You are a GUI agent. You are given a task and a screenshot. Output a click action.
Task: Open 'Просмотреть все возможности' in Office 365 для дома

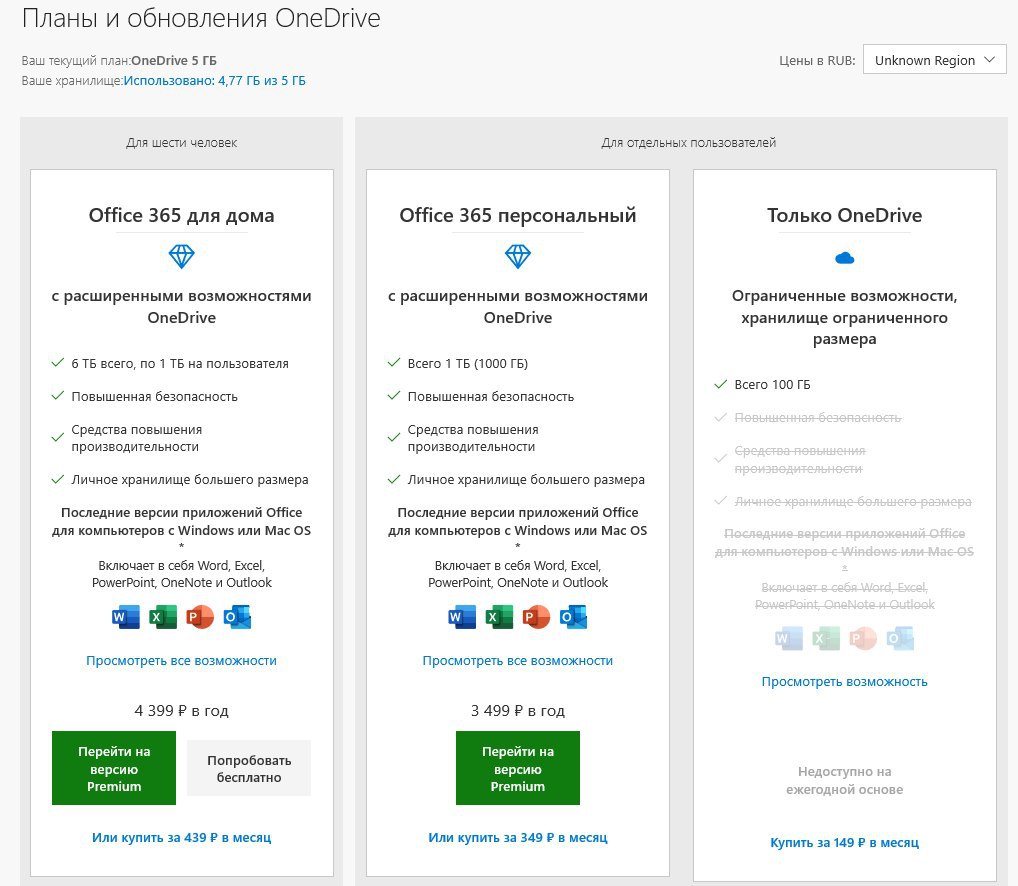tap(182, 661)
